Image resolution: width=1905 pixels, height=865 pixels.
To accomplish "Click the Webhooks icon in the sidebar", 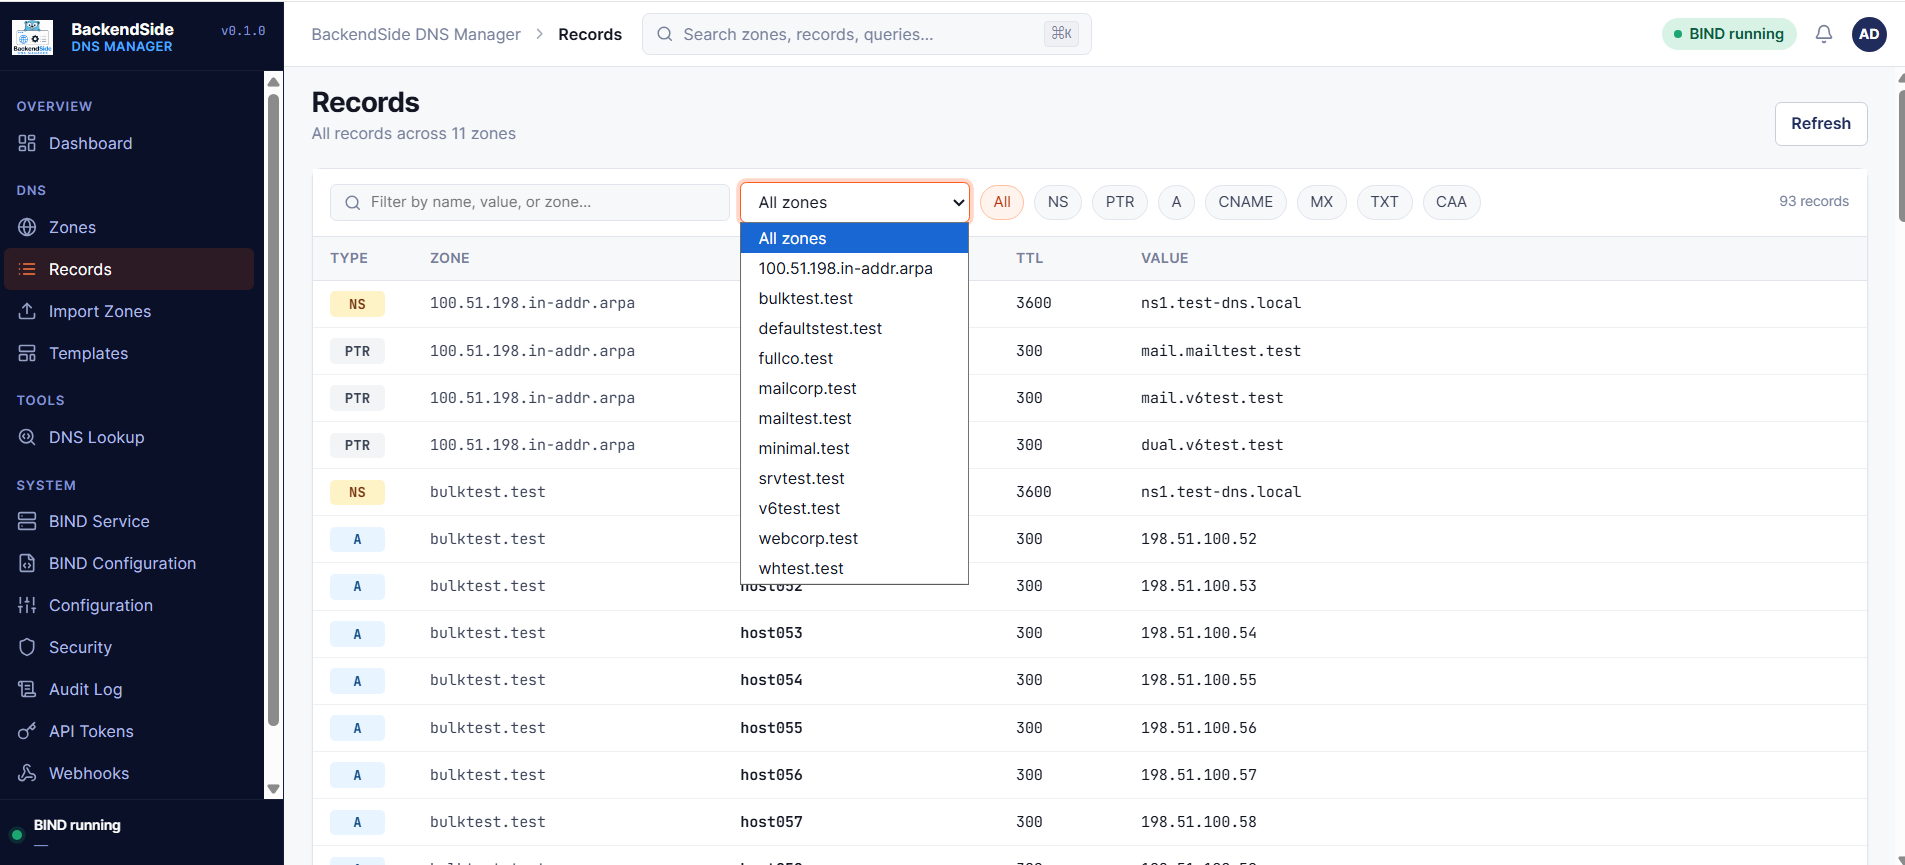I will (x=27, y=773).
